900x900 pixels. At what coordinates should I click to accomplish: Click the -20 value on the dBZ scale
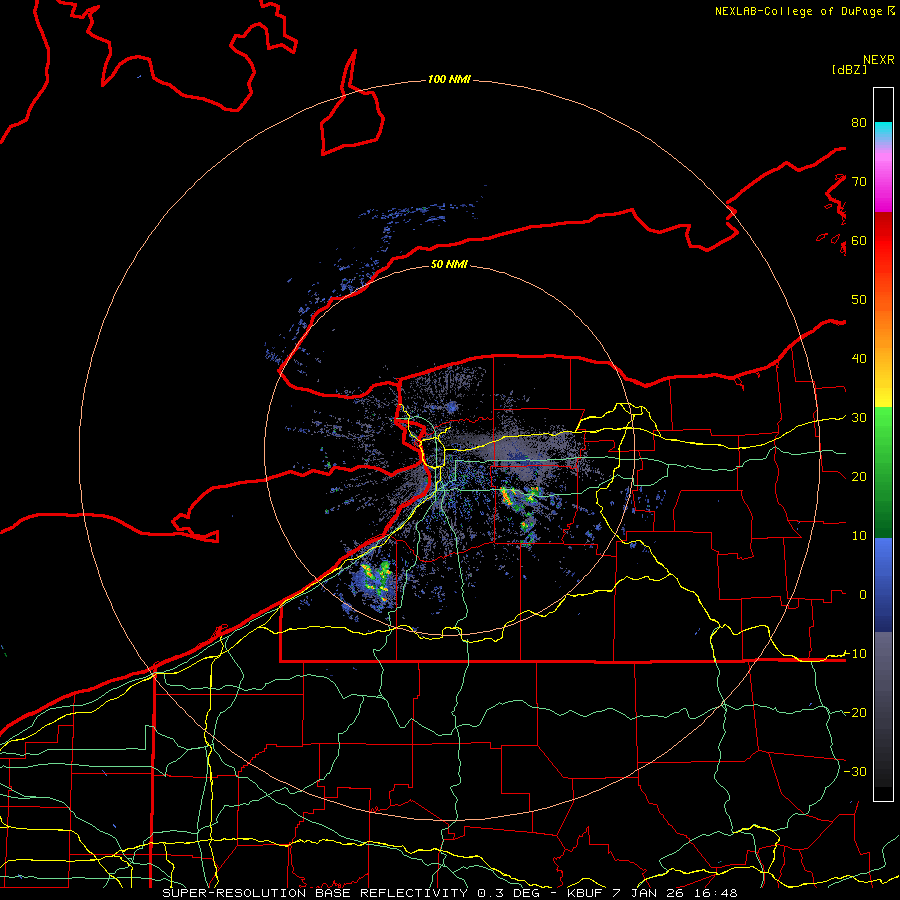855,713
